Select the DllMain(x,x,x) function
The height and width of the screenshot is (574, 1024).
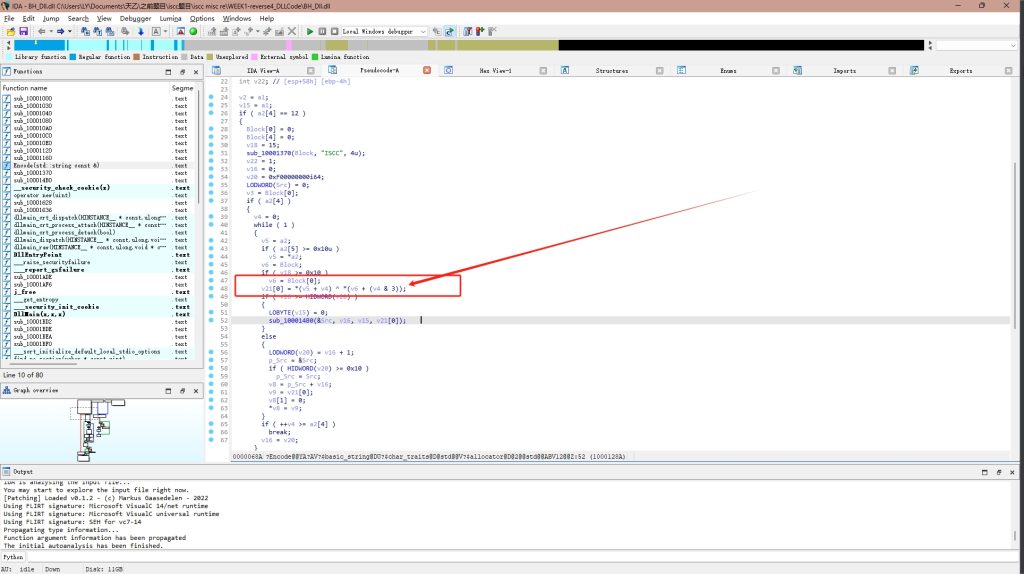39,314
